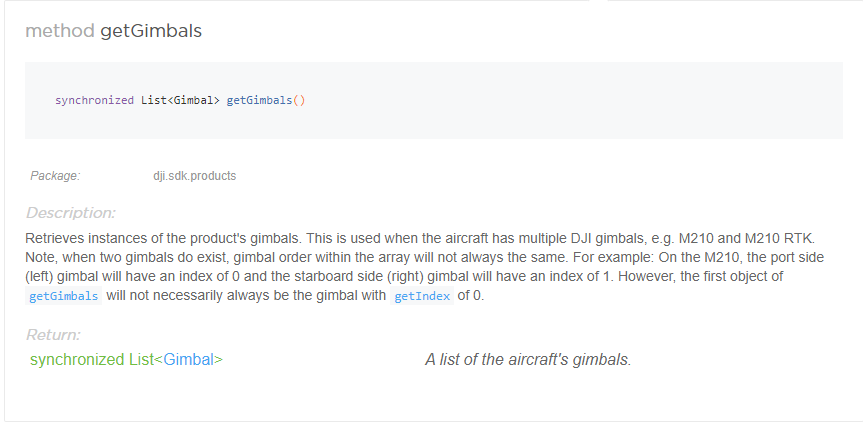Click the synchronized keyword in the code block
The image size is (863, 431).
click(94, 101)
